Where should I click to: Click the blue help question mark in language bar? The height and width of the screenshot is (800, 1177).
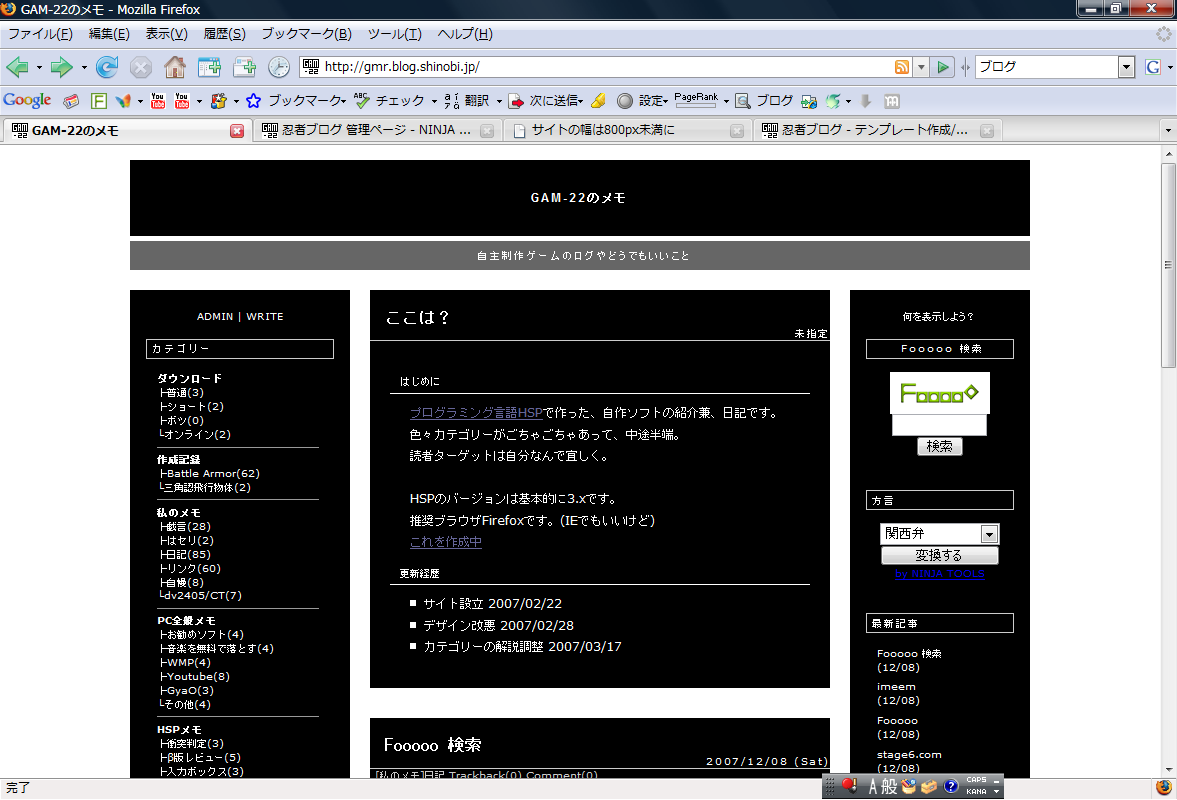(x=950, y=786)
